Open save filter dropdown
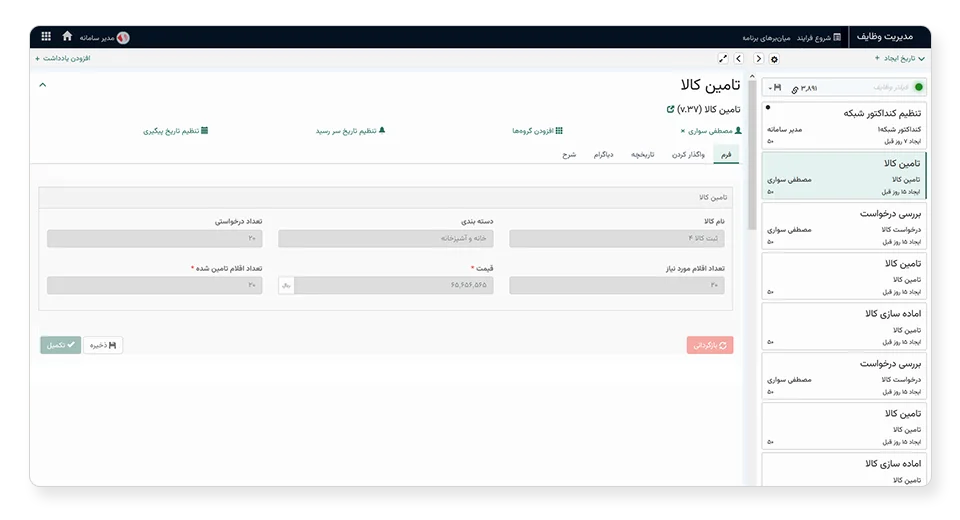 774,88
